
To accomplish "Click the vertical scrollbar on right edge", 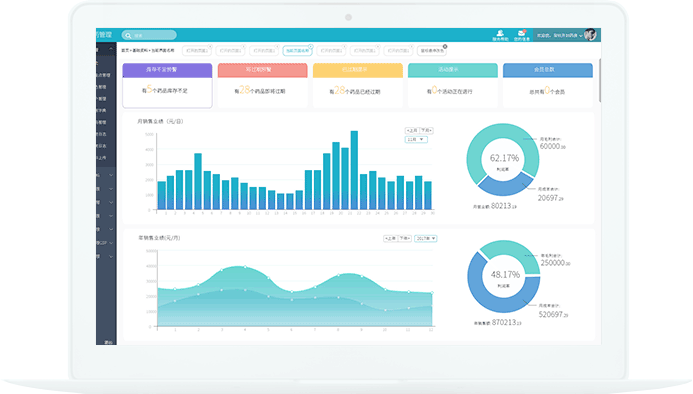I will coord(600,80).
